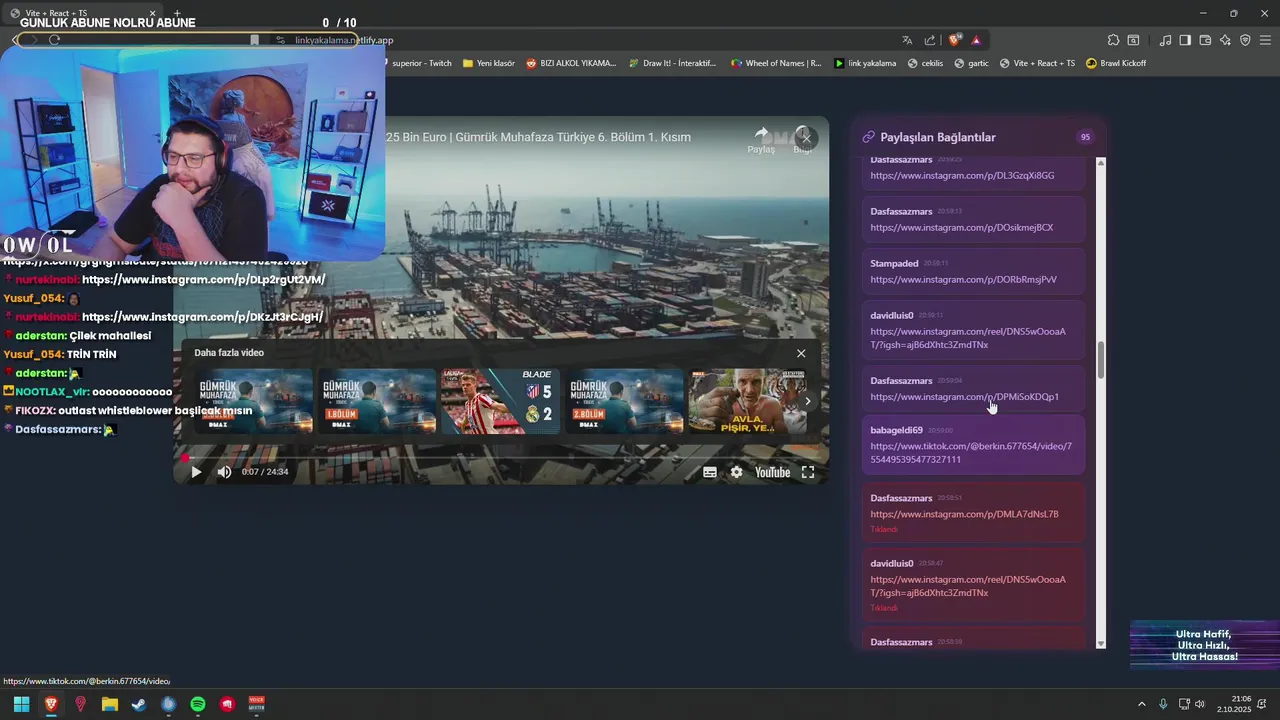Screen dimensions: 1280x720
Task: Open first Gümrük Muhafaza suggested thumbnail
Action: (253, 401)
